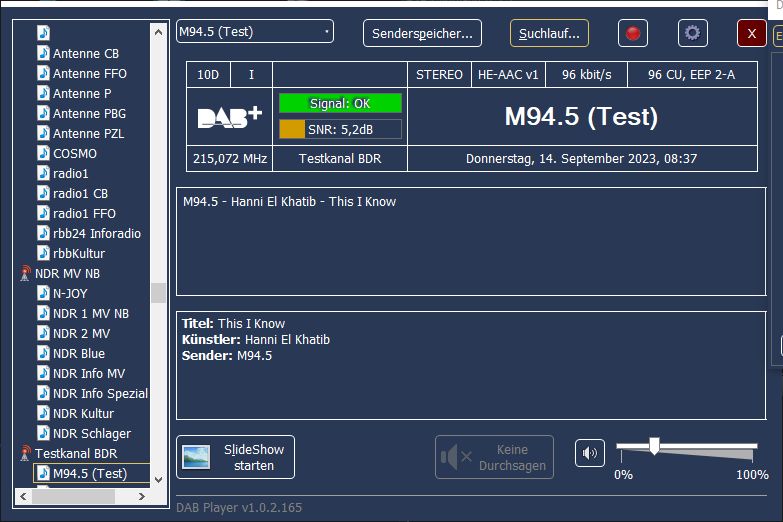Click the volume slider handle
Viewport: 783px width, 522px height.
tap(654, 446)
